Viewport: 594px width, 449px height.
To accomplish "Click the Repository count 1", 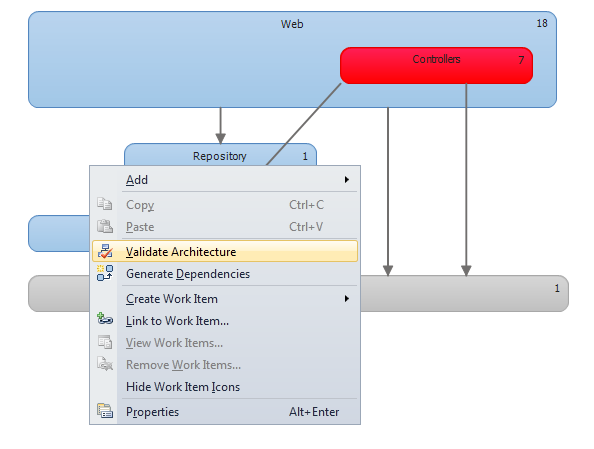I will [x=305, y=156].
